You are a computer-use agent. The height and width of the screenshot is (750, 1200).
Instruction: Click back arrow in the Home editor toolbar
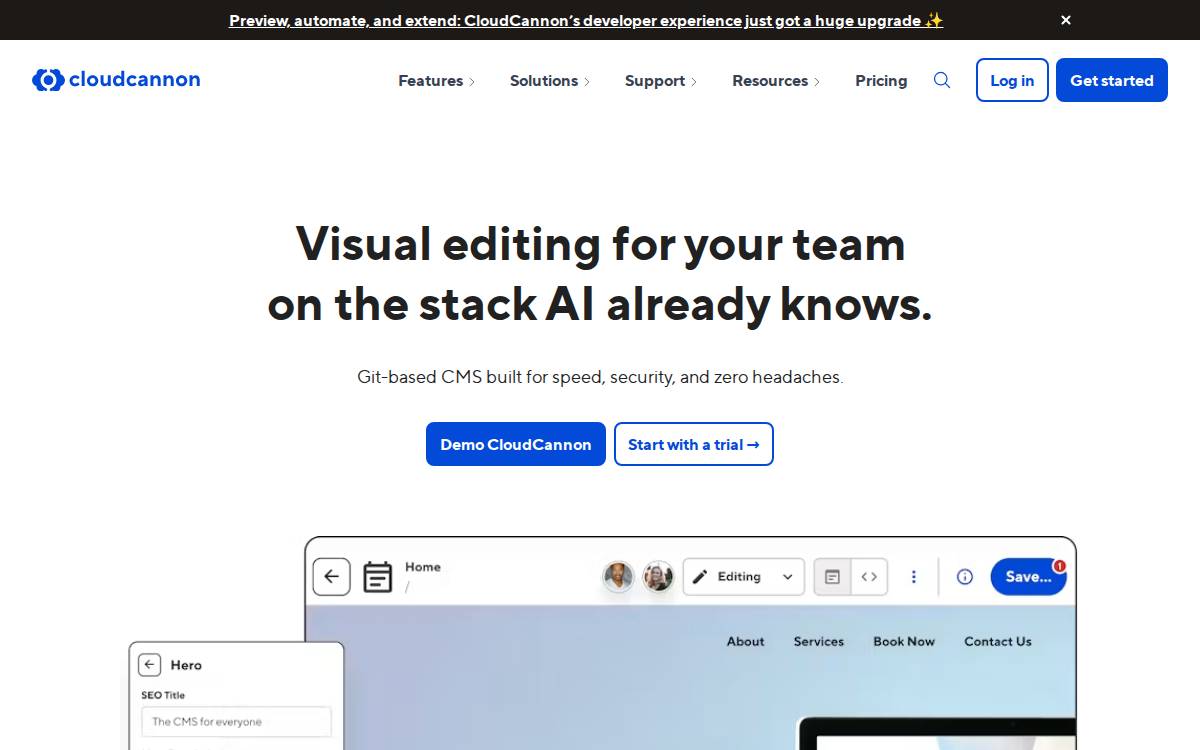(x=331, y=577)
